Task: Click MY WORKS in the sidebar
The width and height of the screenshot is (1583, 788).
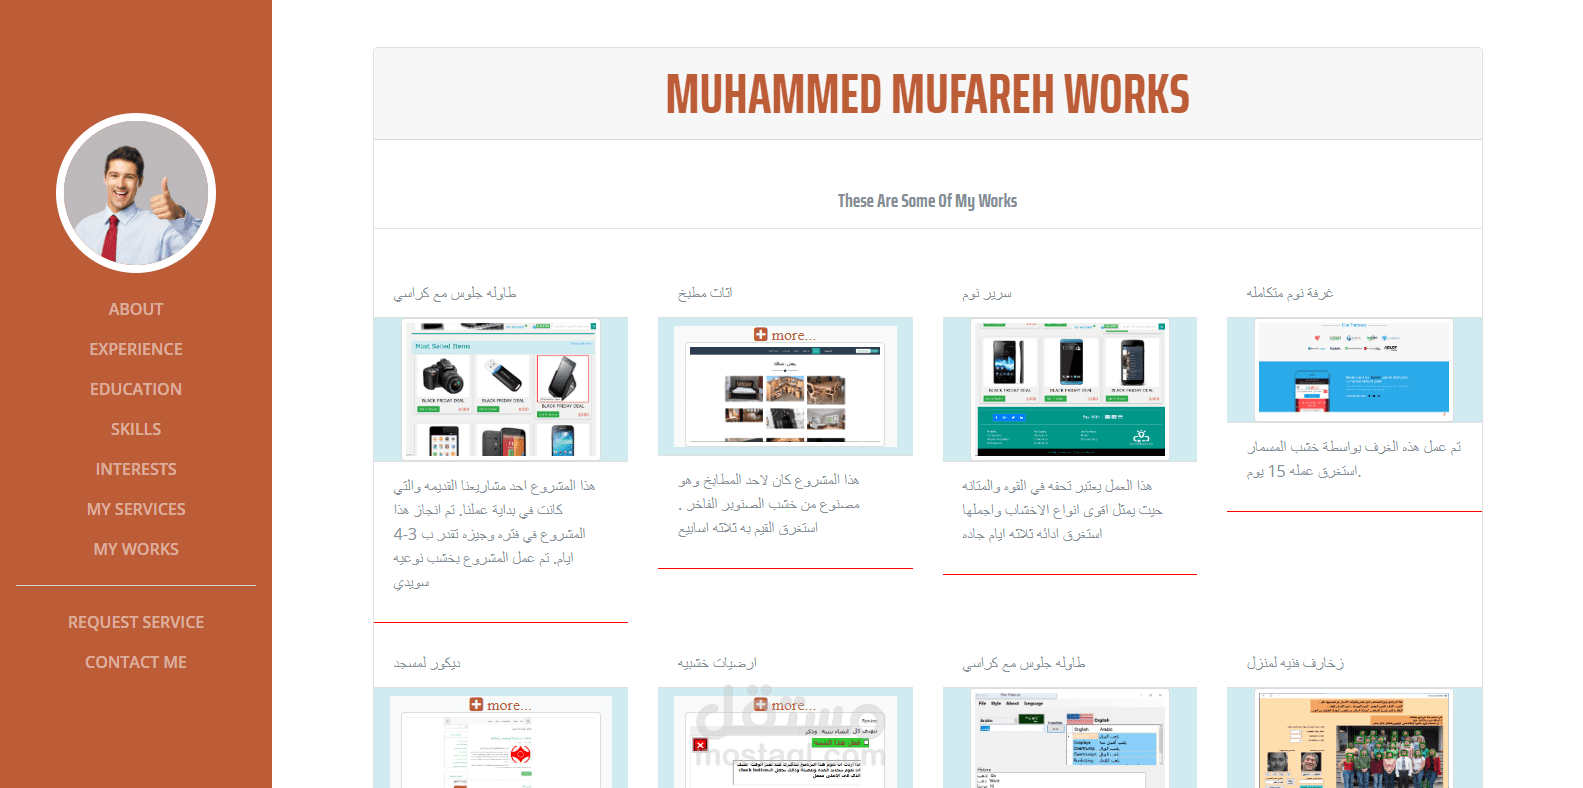Action: point(136,549)
